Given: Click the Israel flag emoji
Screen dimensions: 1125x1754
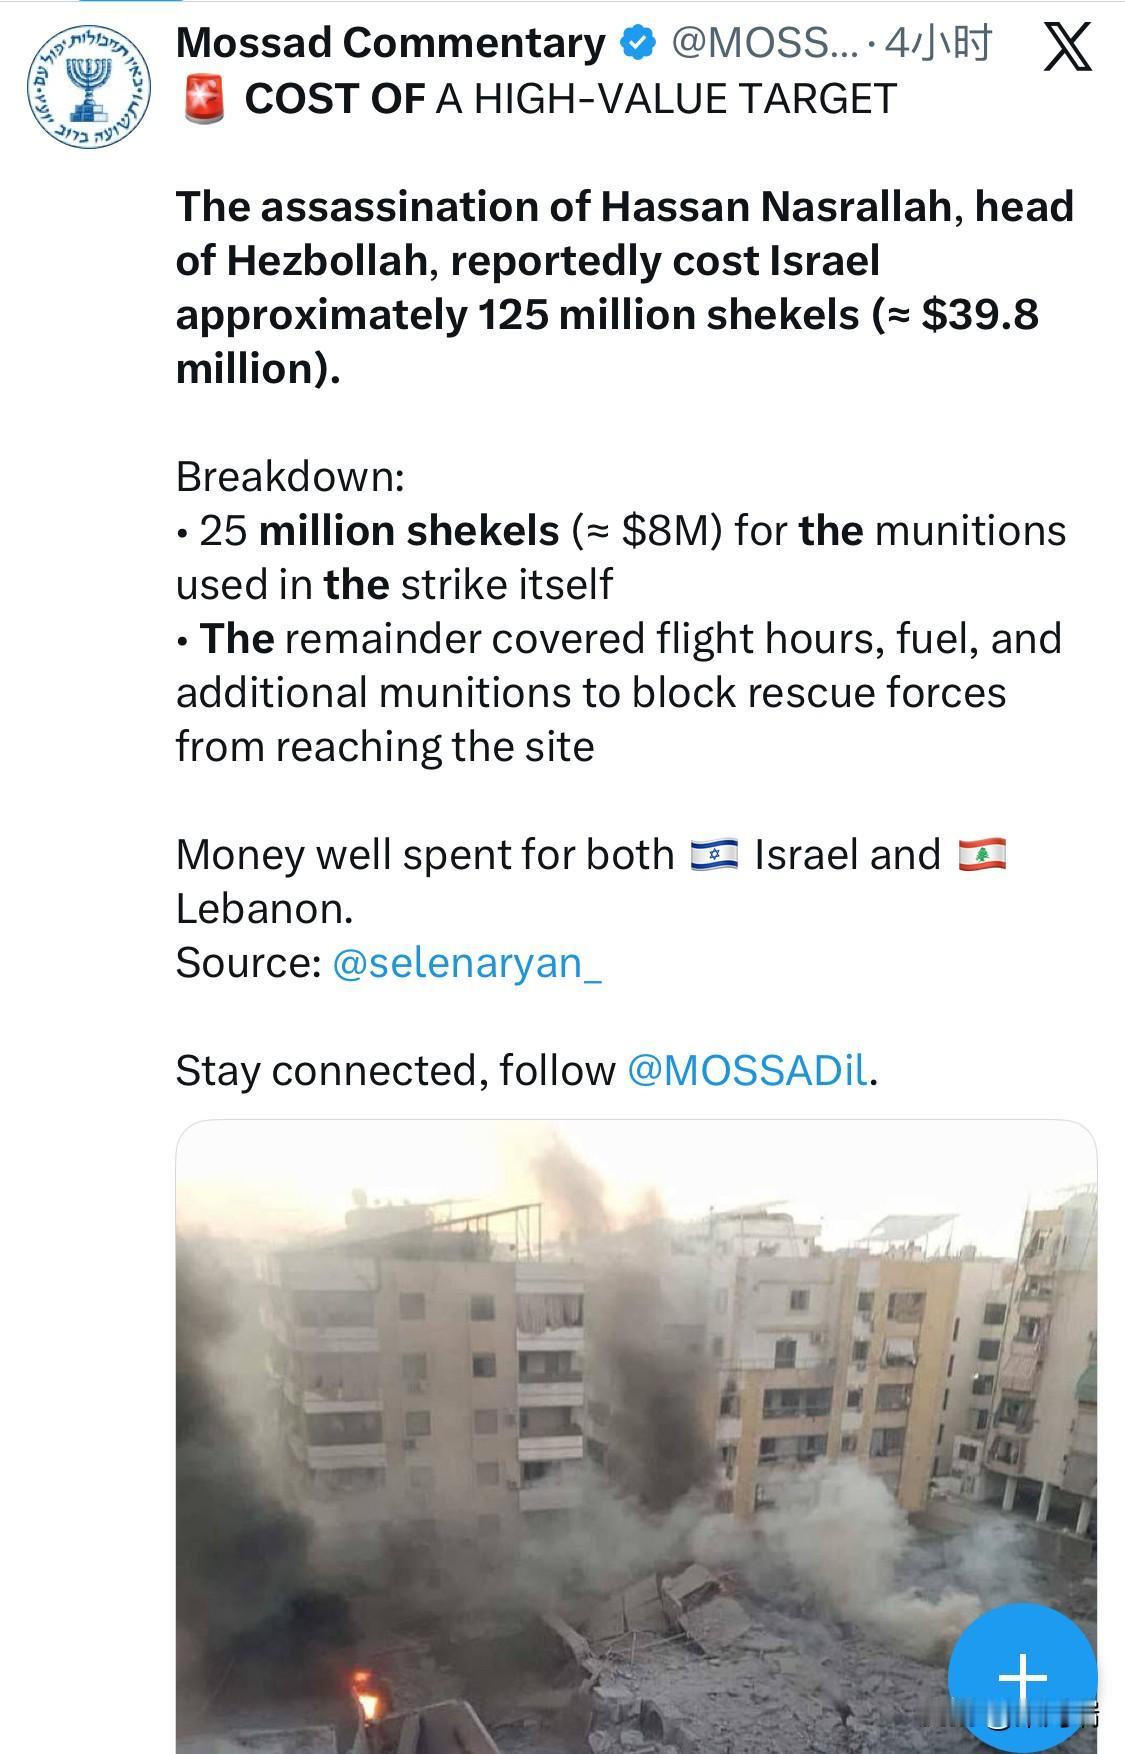Looking at the screenshot, I should click(x=714, y=855).
